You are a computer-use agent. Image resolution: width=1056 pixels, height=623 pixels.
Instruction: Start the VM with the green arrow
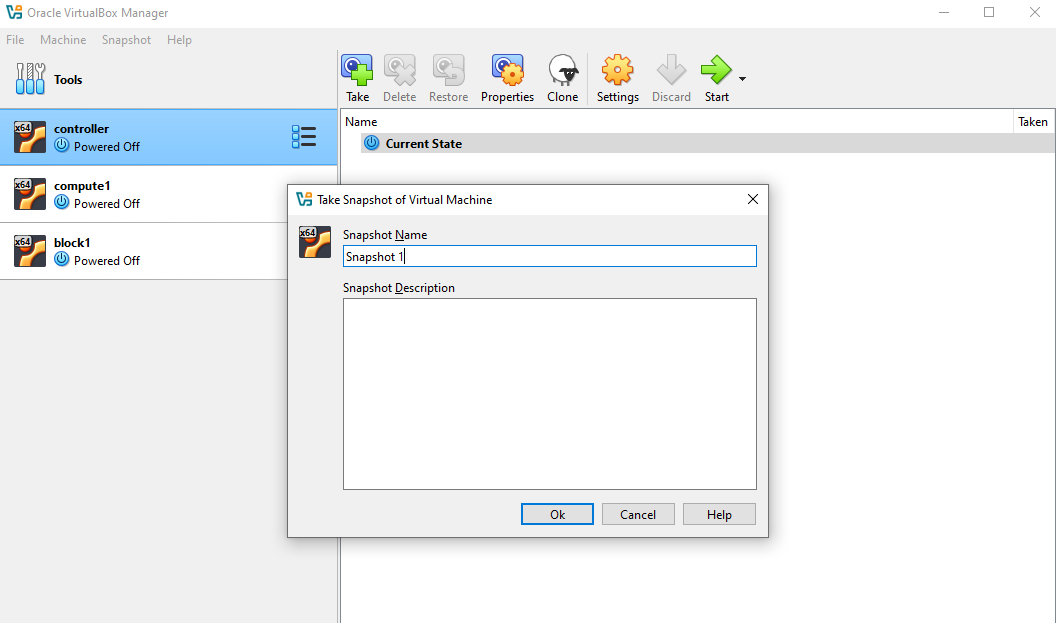[x=715, y=72]
